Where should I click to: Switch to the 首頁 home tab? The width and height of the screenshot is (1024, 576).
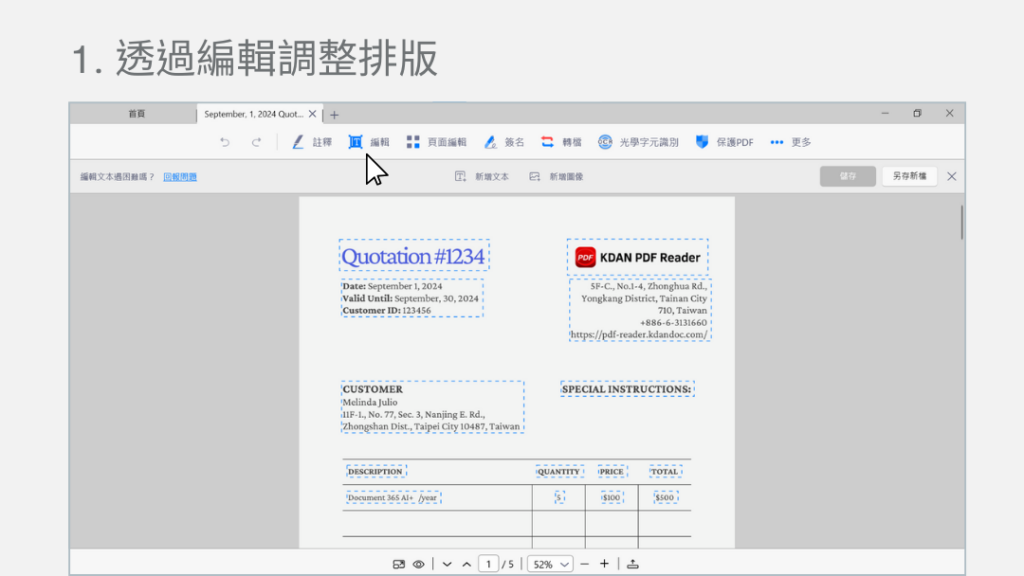136,114
